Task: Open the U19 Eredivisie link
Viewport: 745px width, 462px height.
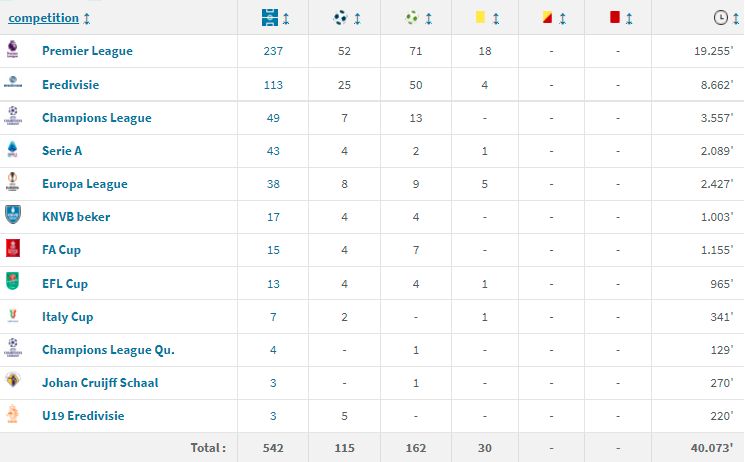Action: (x=83, y=415)
